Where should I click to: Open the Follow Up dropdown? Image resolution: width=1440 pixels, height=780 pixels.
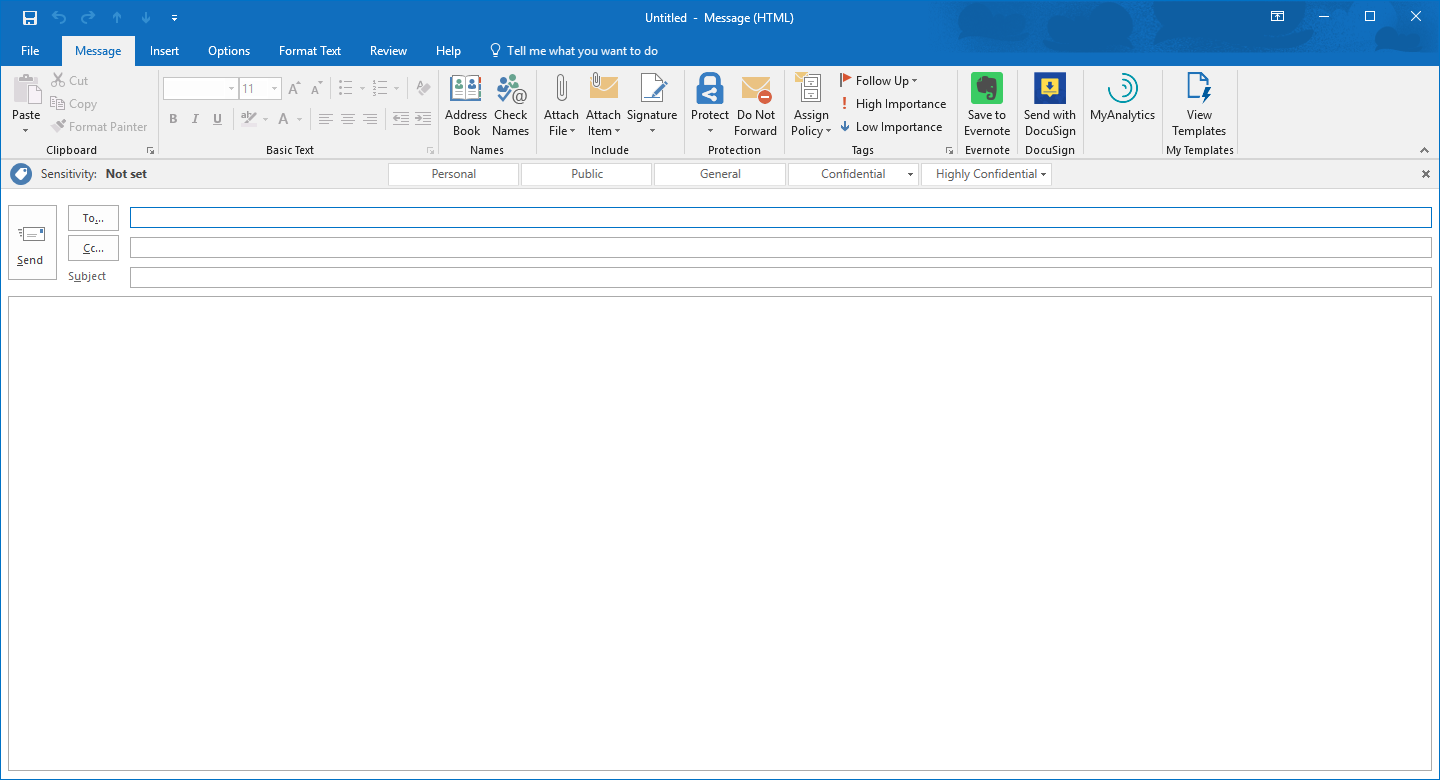click(882, 80)
